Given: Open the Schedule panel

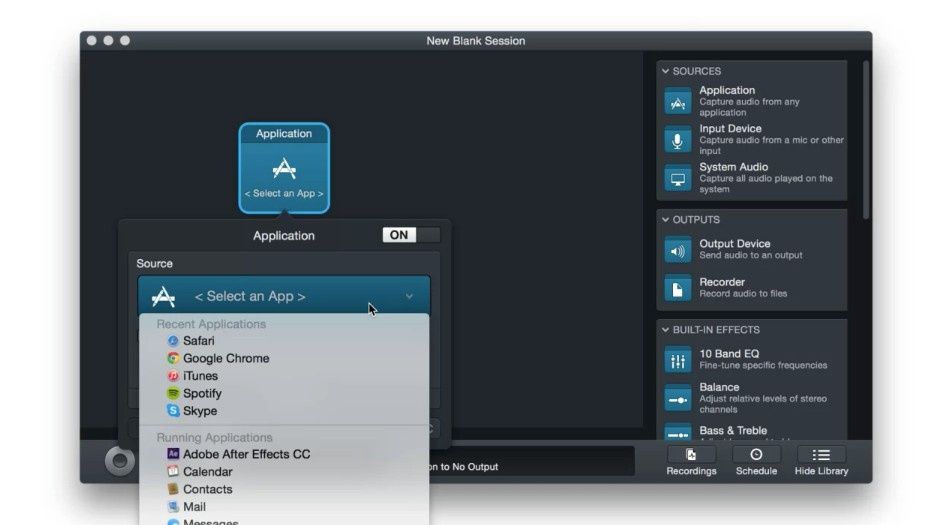Looking at the screenshot, I should tap(756, 461).
